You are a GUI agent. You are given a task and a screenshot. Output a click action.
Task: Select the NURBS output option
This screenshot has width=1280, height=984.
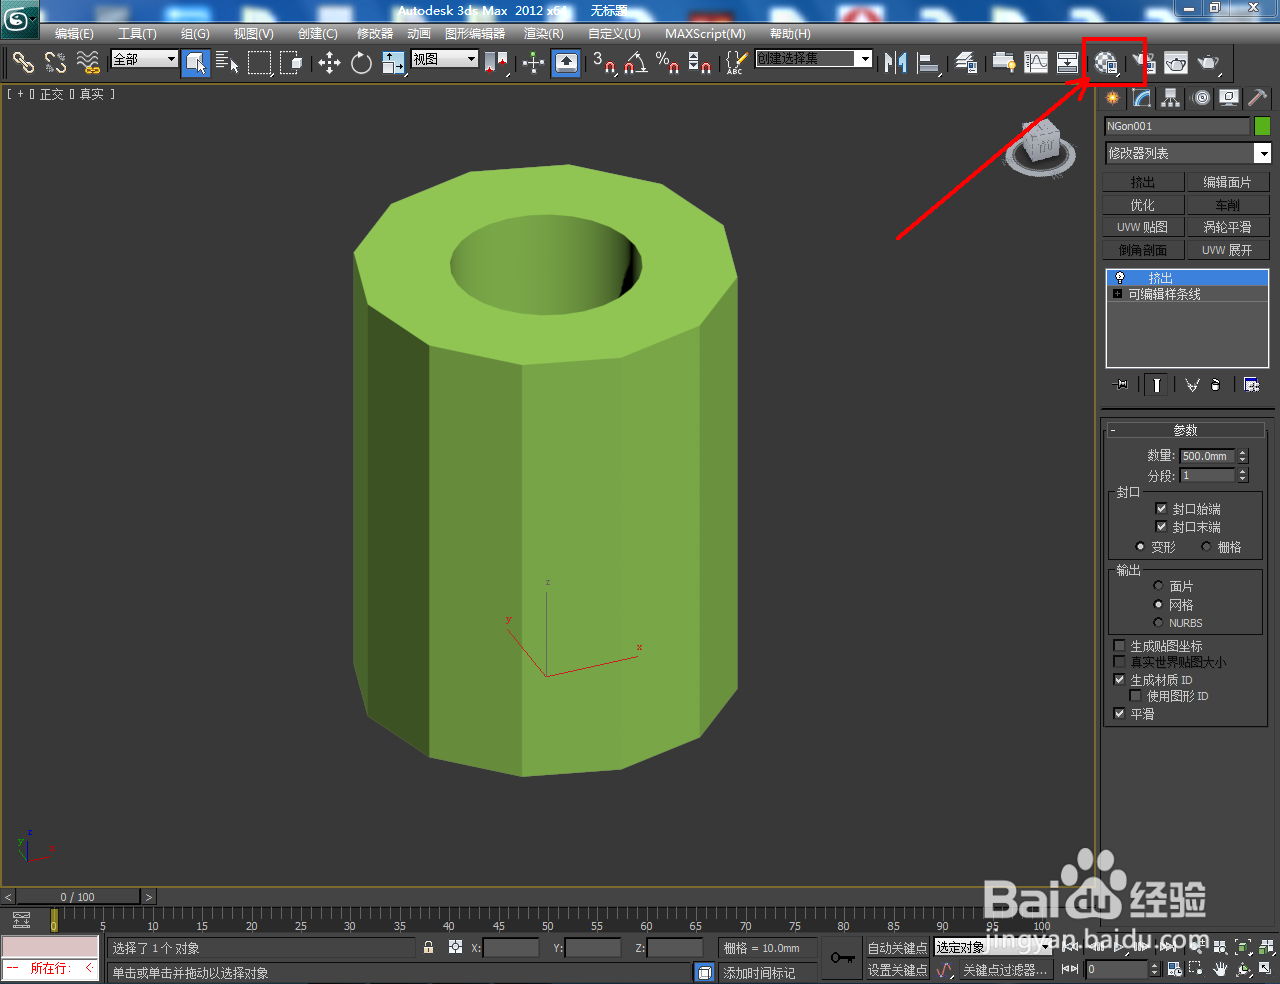point(1159,622)
